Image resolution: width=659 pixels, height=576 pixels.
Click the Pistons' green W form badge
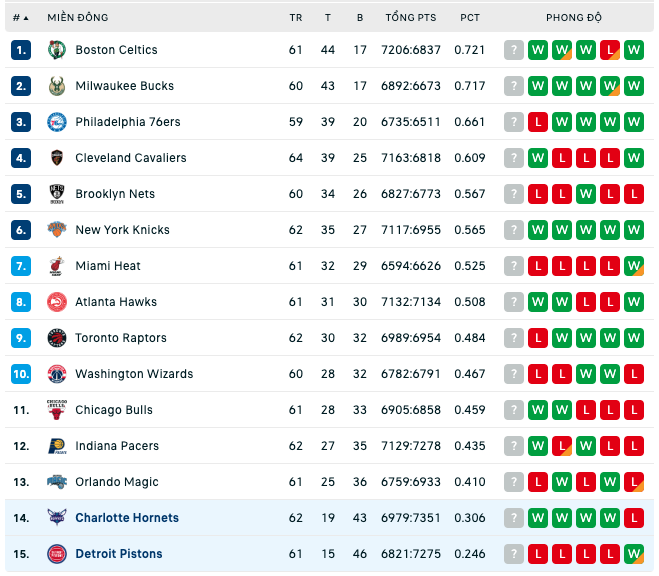[x=634, y=554]
